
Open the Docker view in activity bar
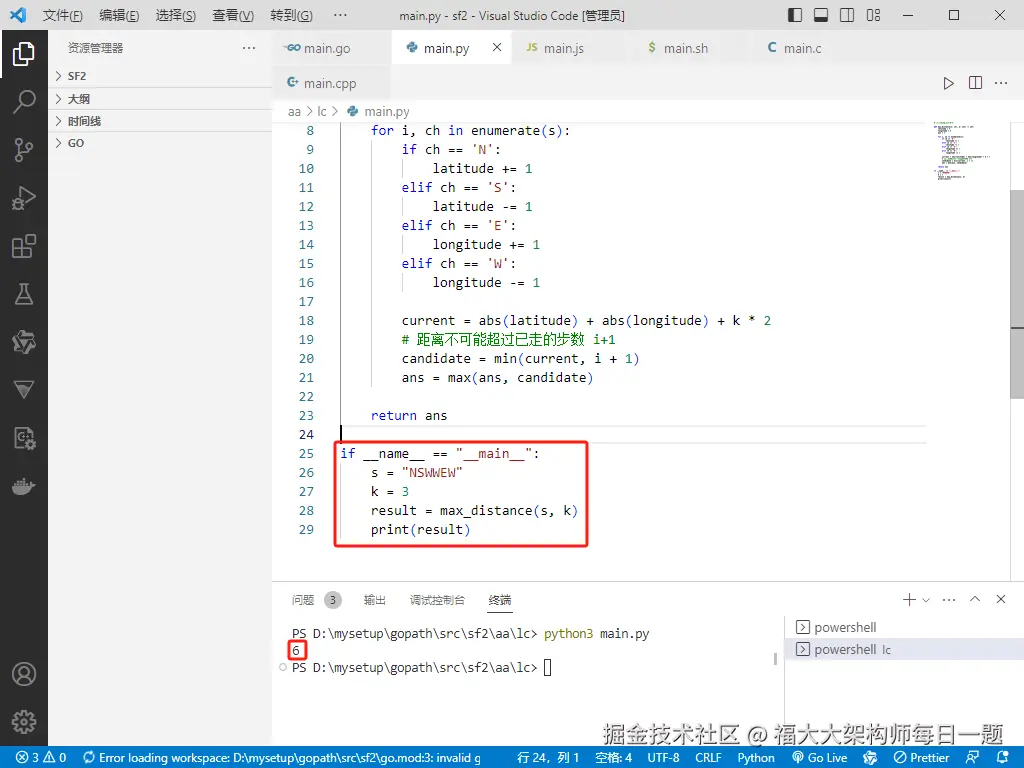(24, 487)
